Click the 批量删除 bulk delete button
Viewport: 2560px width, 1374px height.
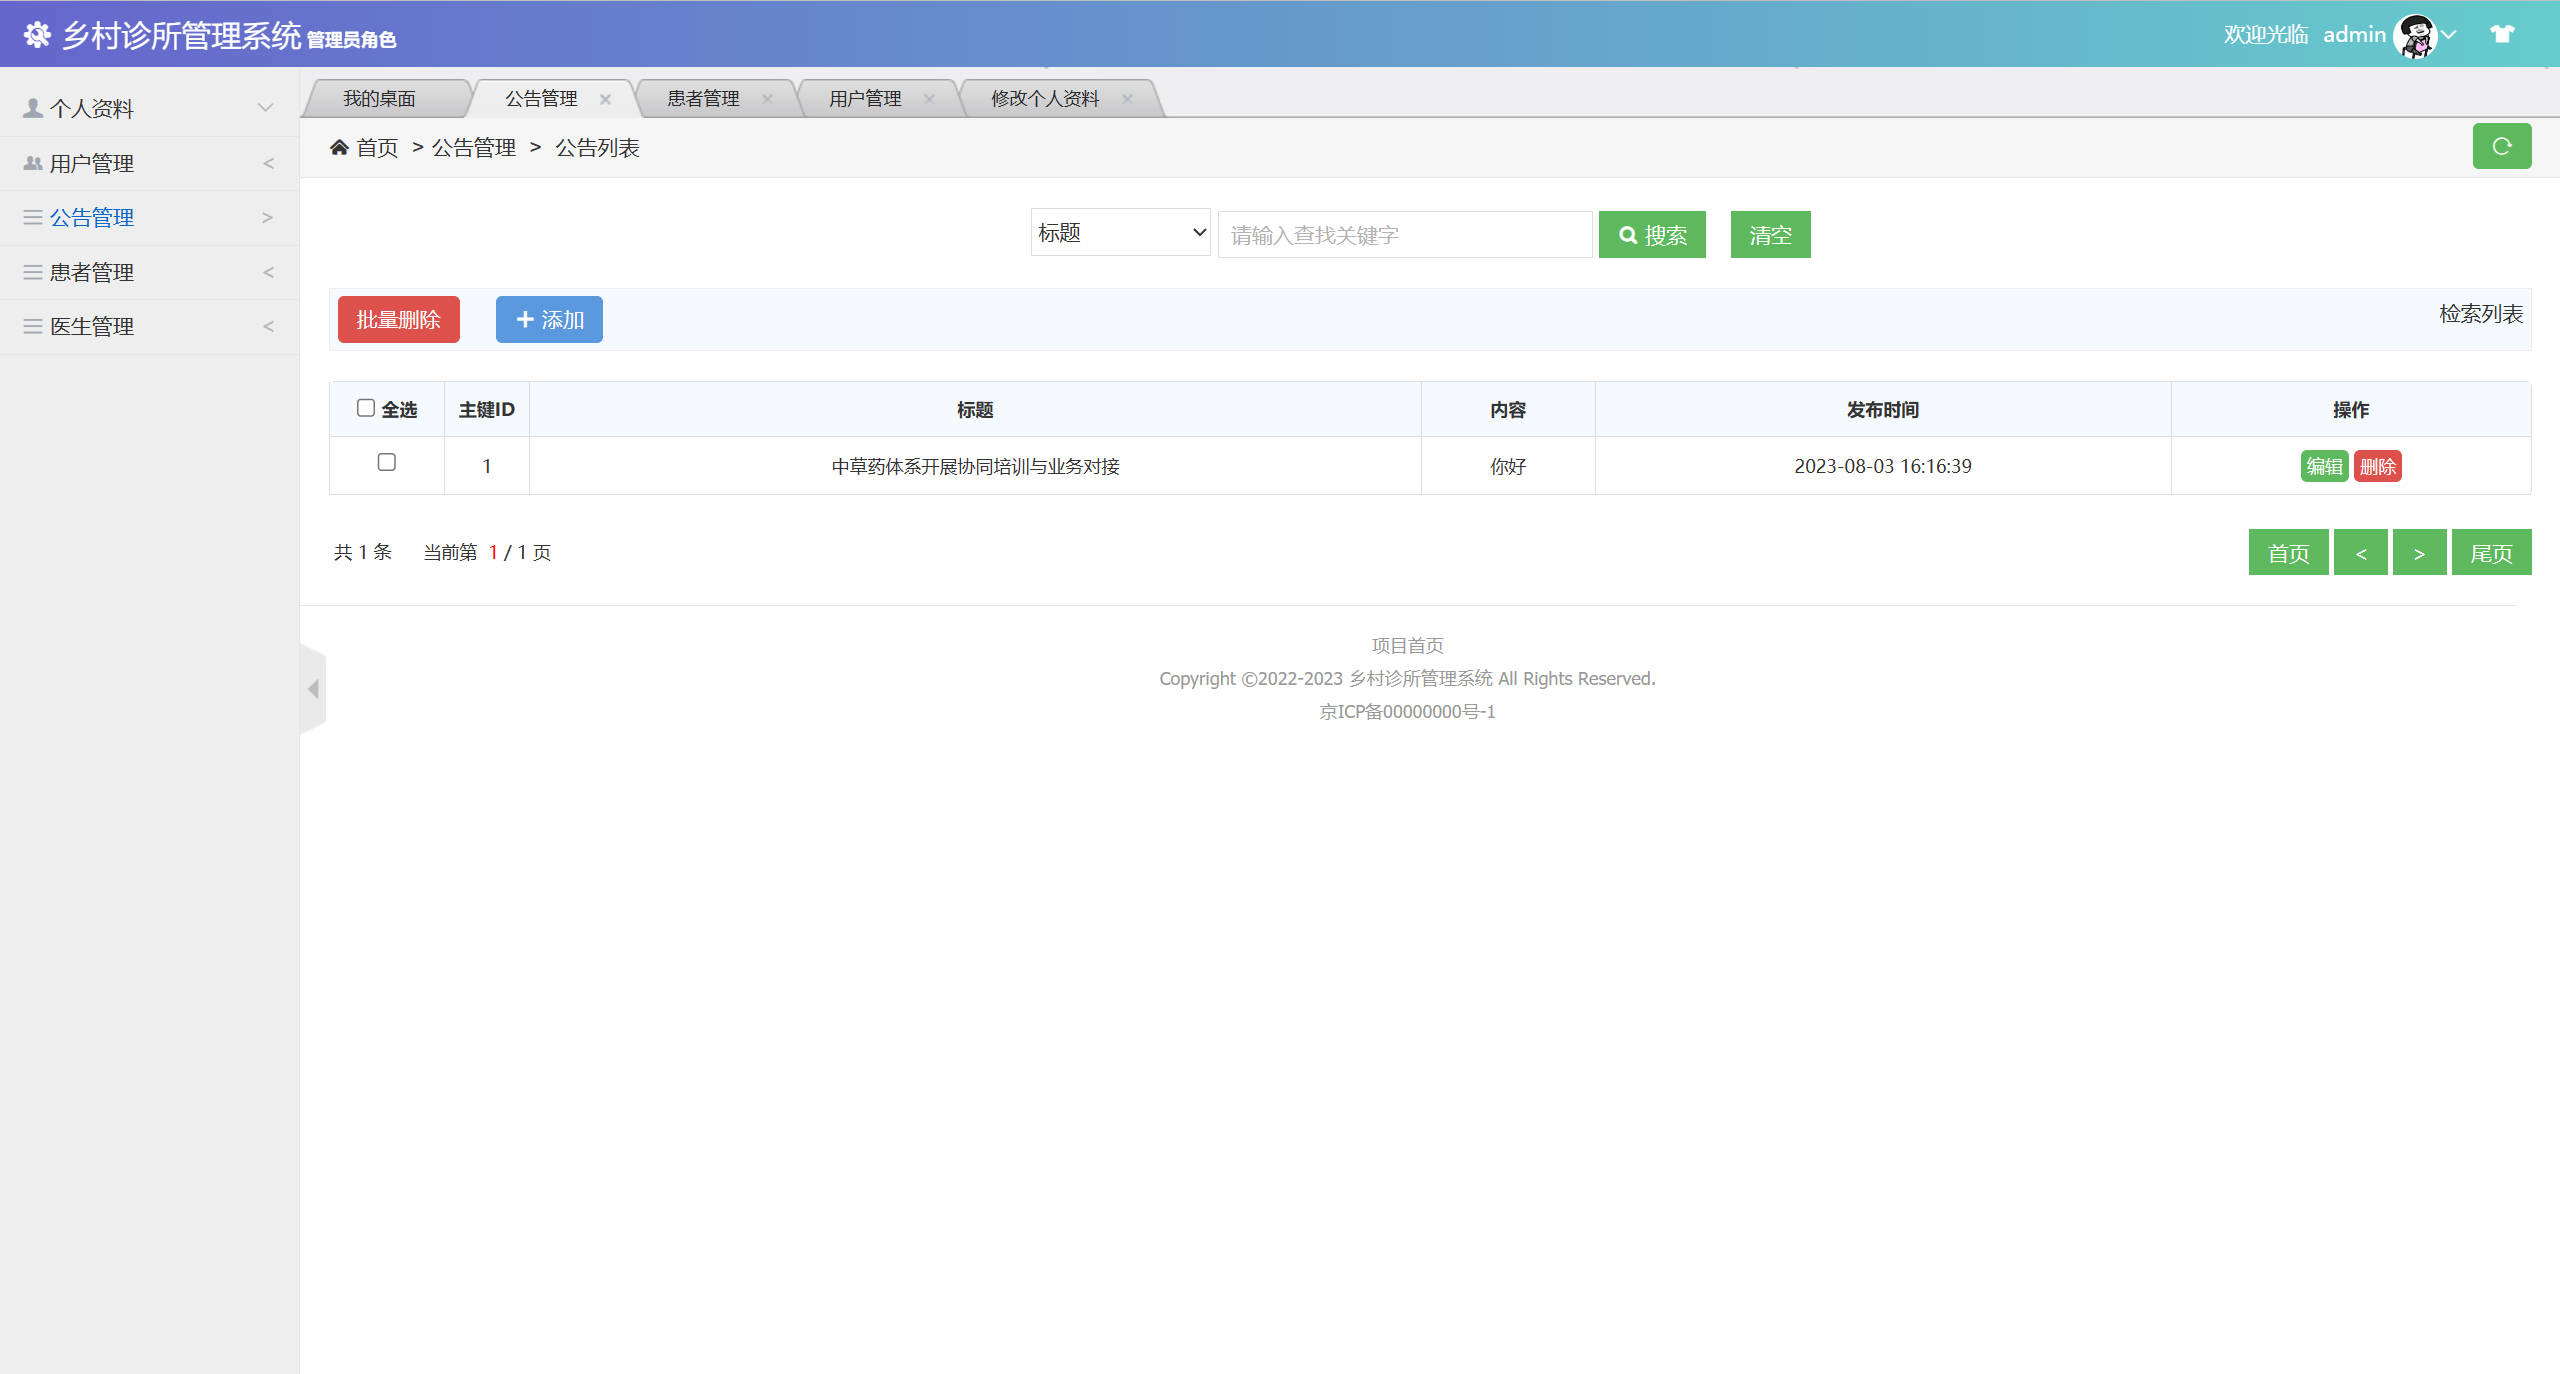[398, 319]
